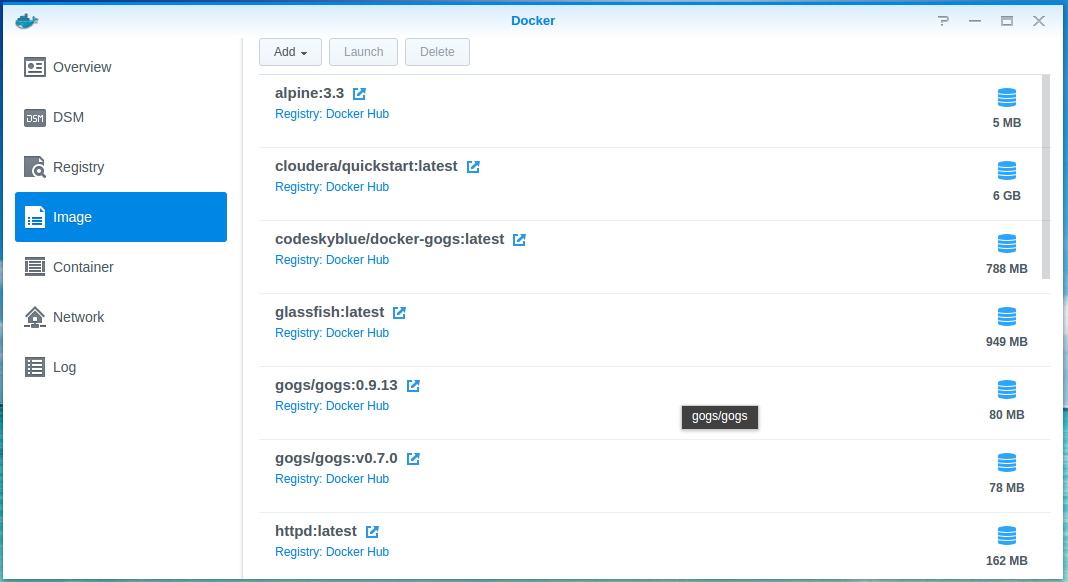Select the gogs/gogs:v0.7.0 image name
Image resolution: width=1068 pixels, height=582 pixels.
pyautogui.click(x=336, y=457)
